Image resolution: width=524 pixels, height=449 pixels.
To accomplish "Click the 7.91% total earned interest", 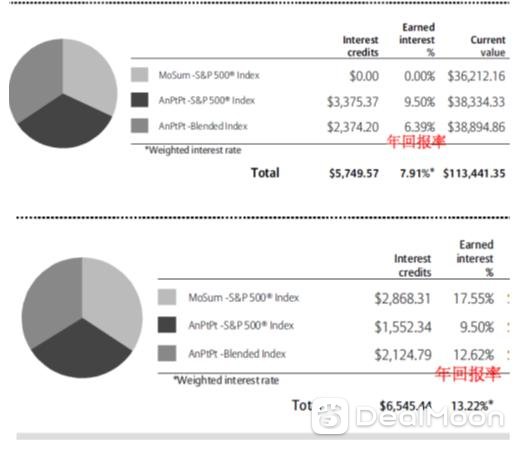I will click(417, 173).
